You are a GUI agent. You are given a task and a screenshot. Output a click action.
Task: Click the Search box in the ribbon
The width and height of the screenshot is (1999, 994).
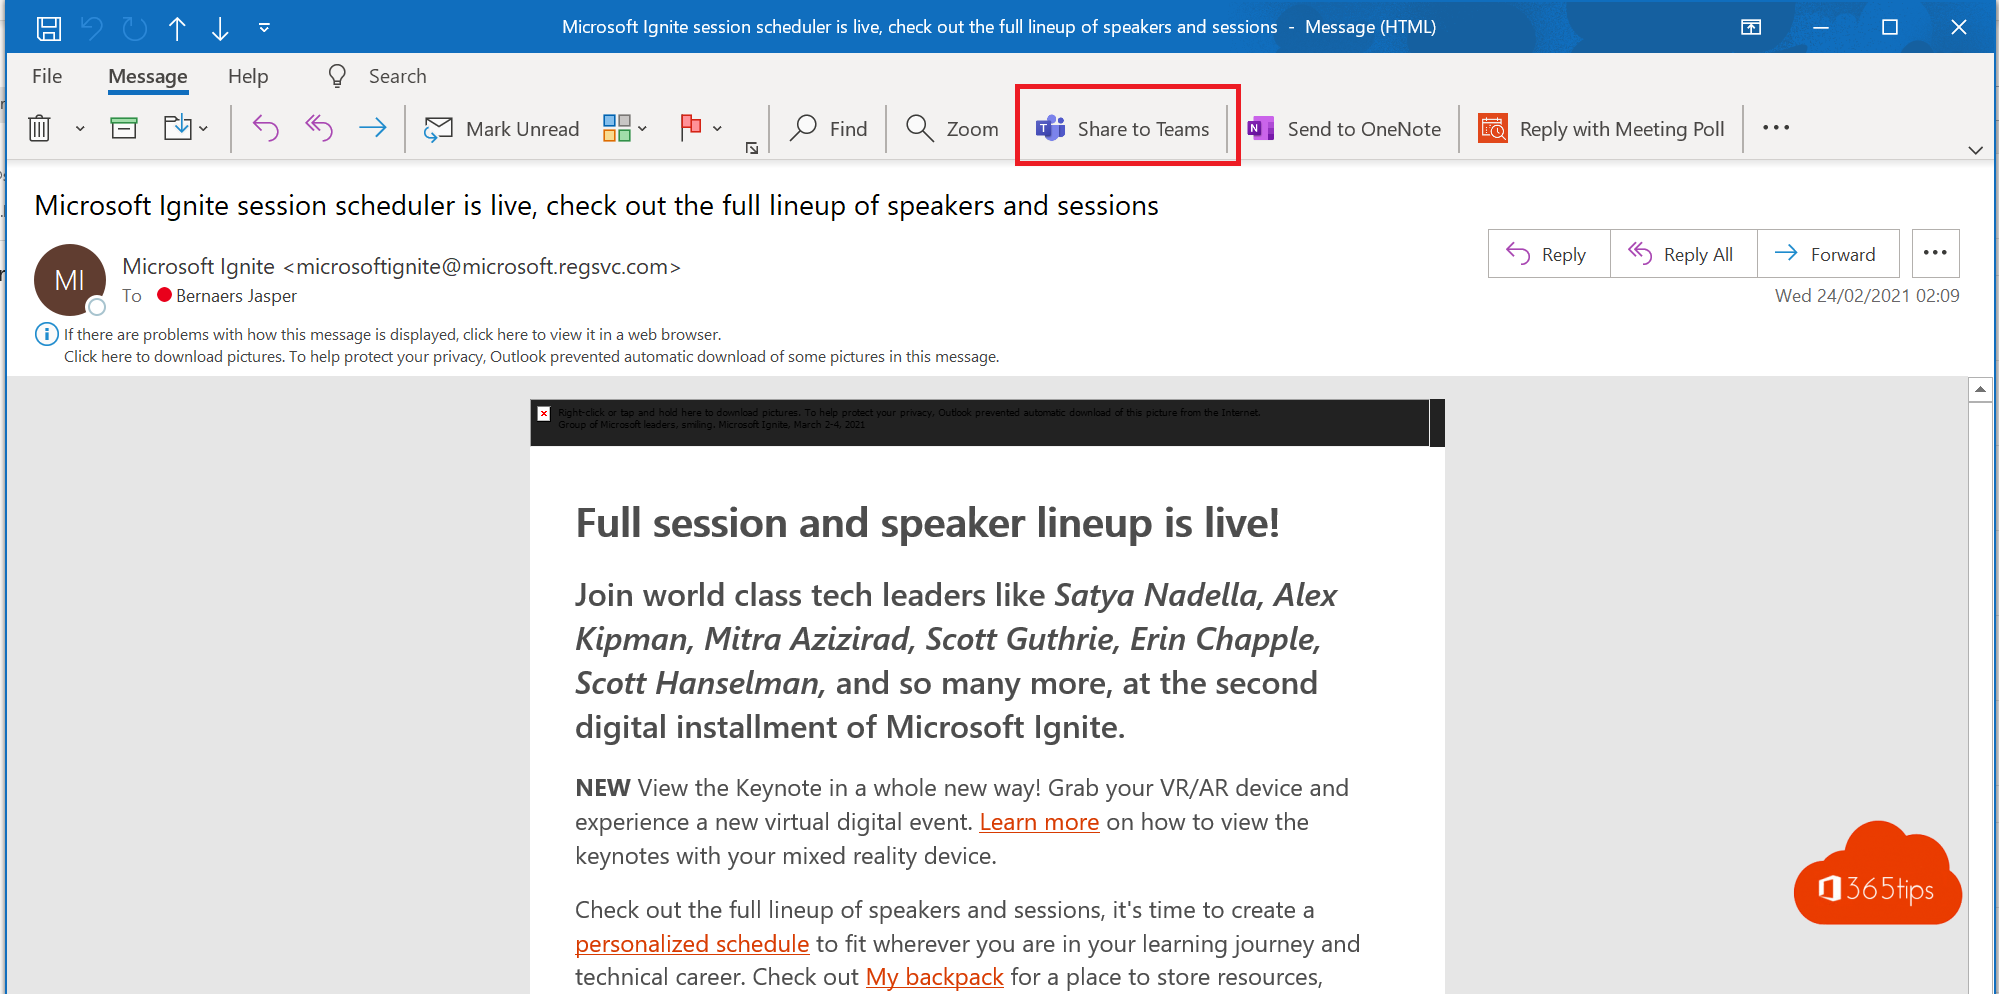click(x=397, y=76)
